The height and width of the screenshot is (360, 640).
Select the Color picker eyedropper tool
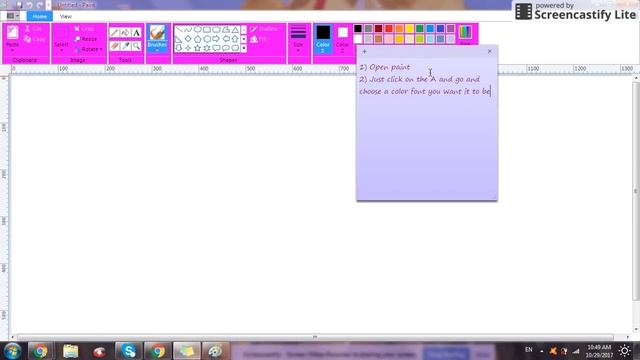click(125, 46)
